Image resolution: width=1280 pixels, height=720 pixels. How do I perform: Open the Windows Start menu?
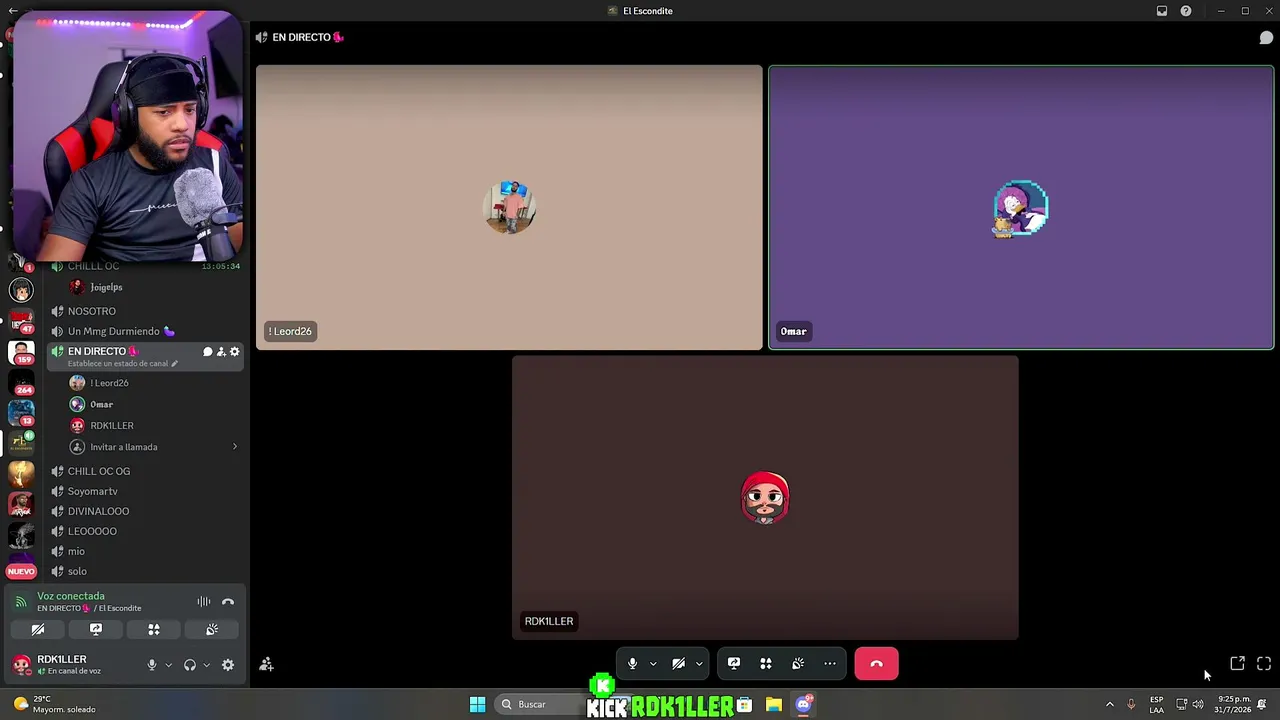point(478,705)
